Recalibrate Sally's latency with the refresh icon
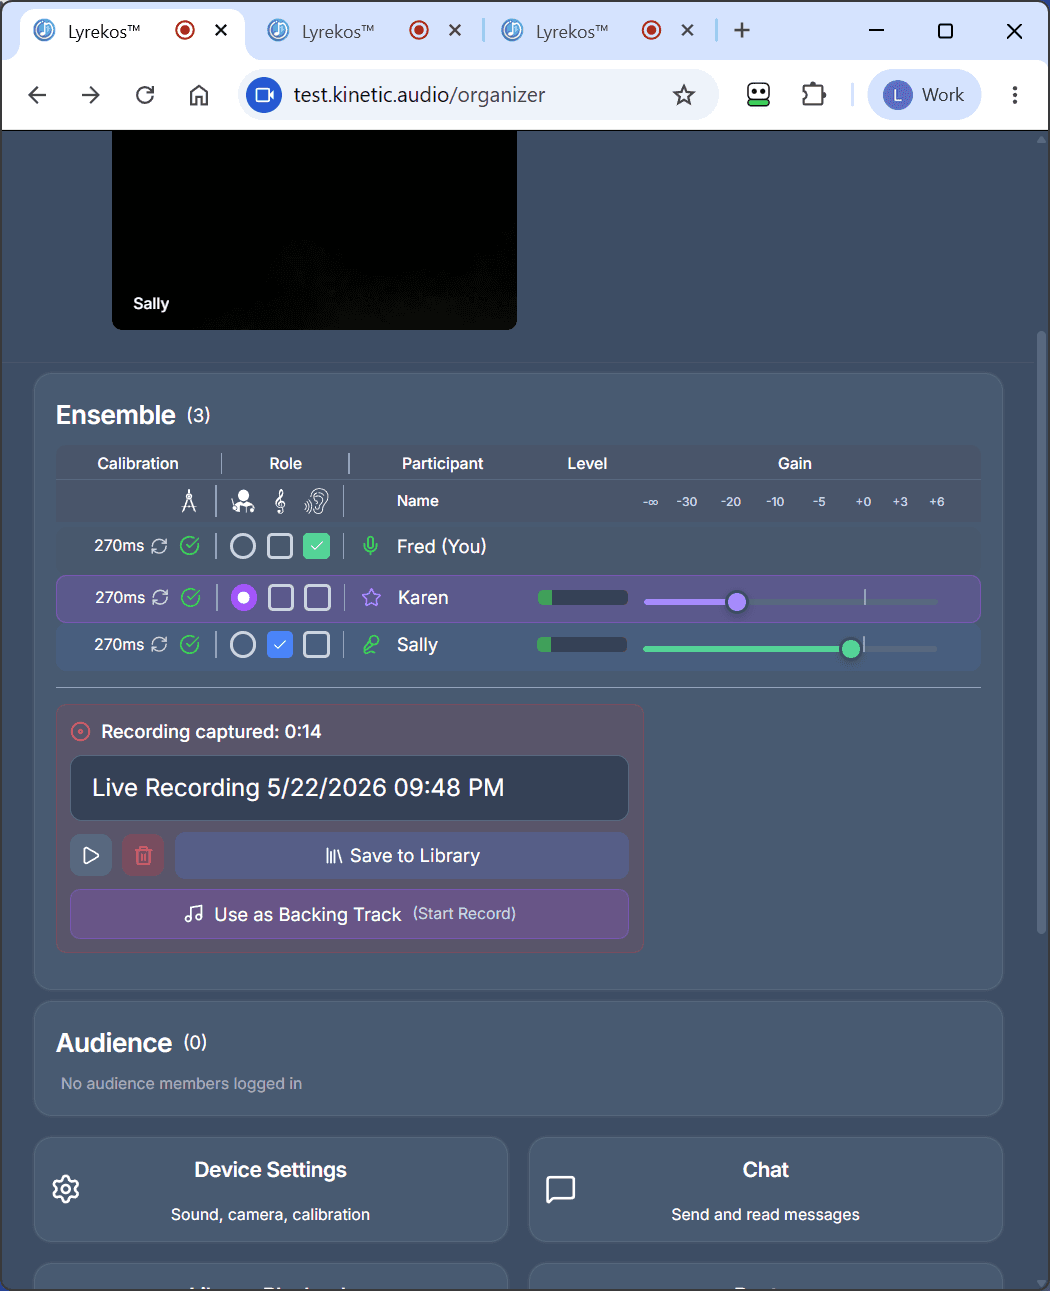The height and width of the screenshot is (1291, 1050). point(159,644)
